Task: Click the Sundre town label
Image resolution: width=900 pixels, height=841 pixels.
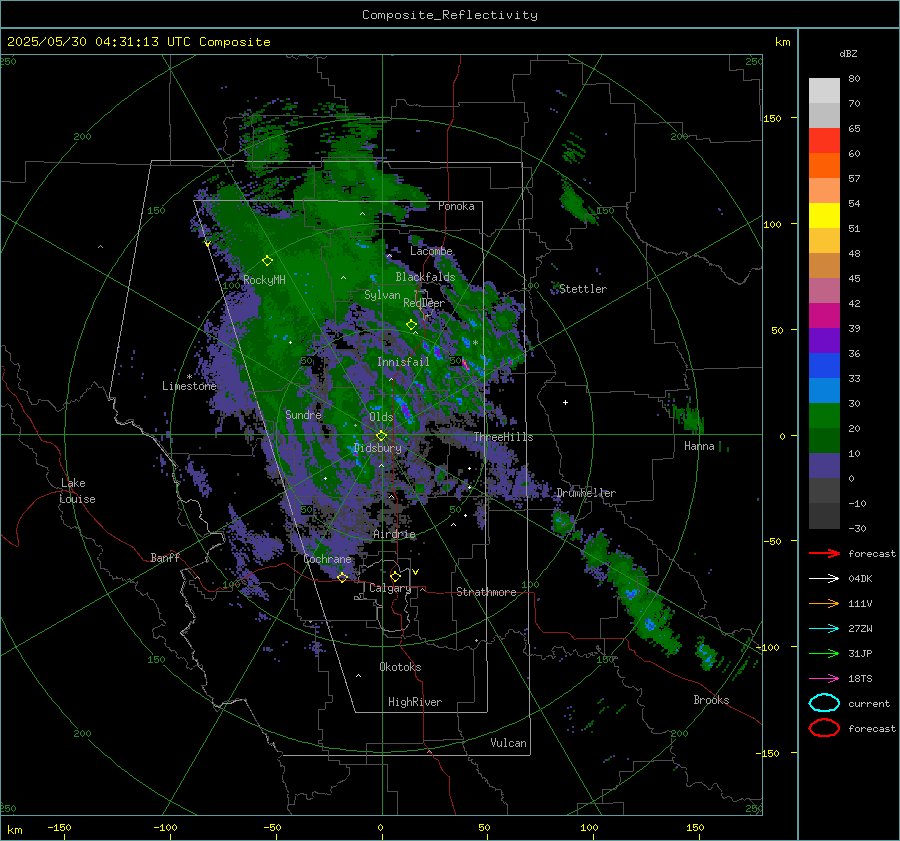Action: (303, 414)
